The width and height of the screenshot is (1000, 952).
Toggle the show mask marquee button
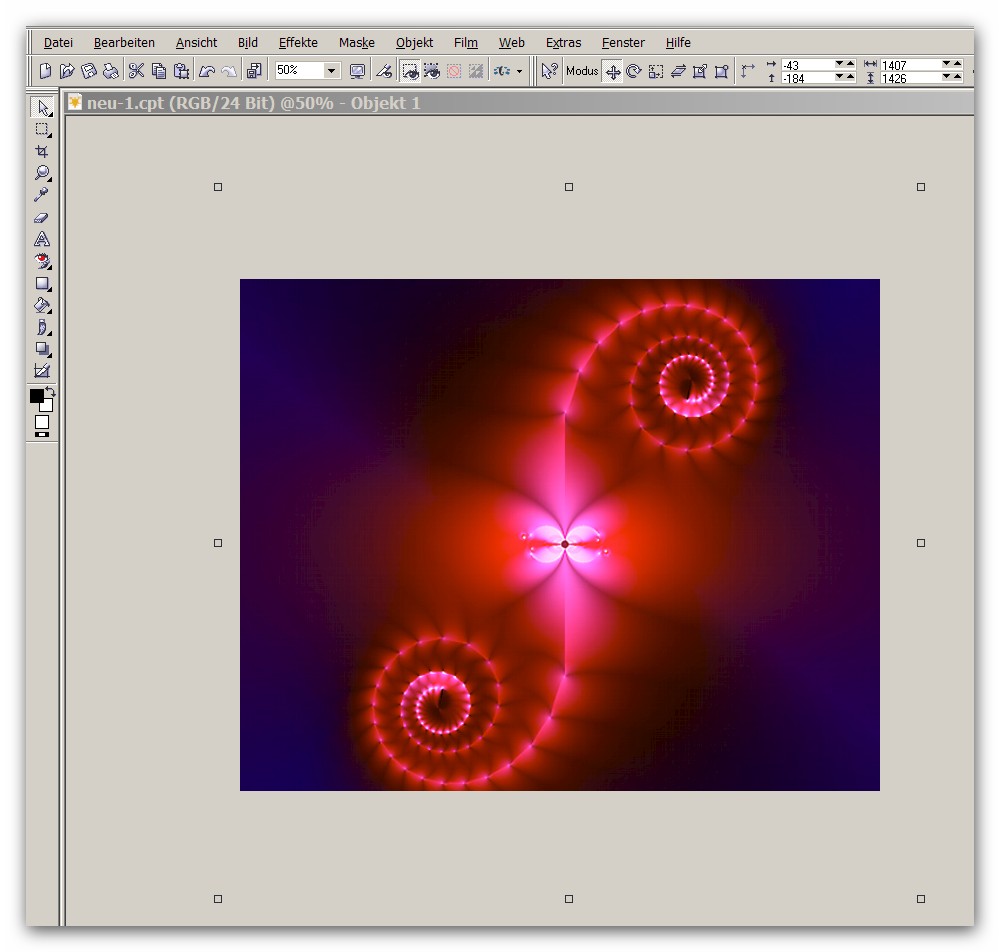410,71
